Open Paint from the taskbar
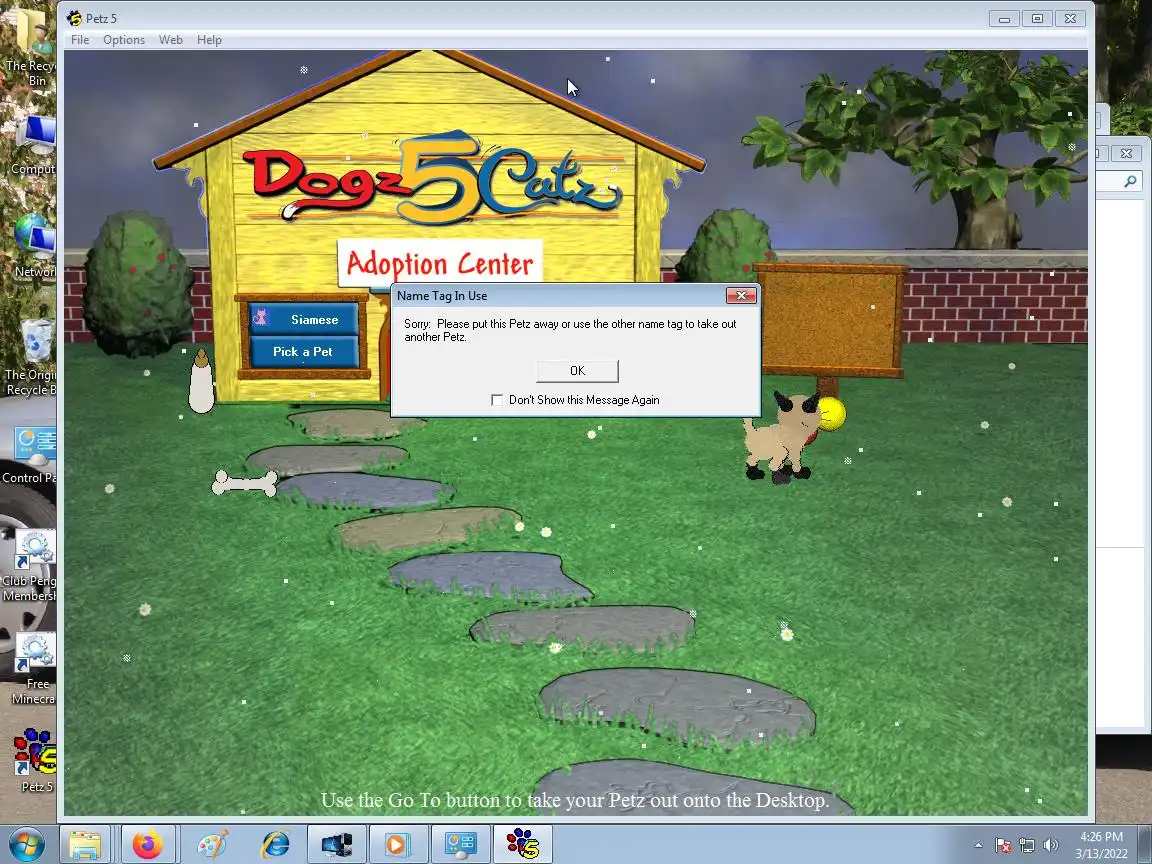The image size is (1152, 864). 213,845
